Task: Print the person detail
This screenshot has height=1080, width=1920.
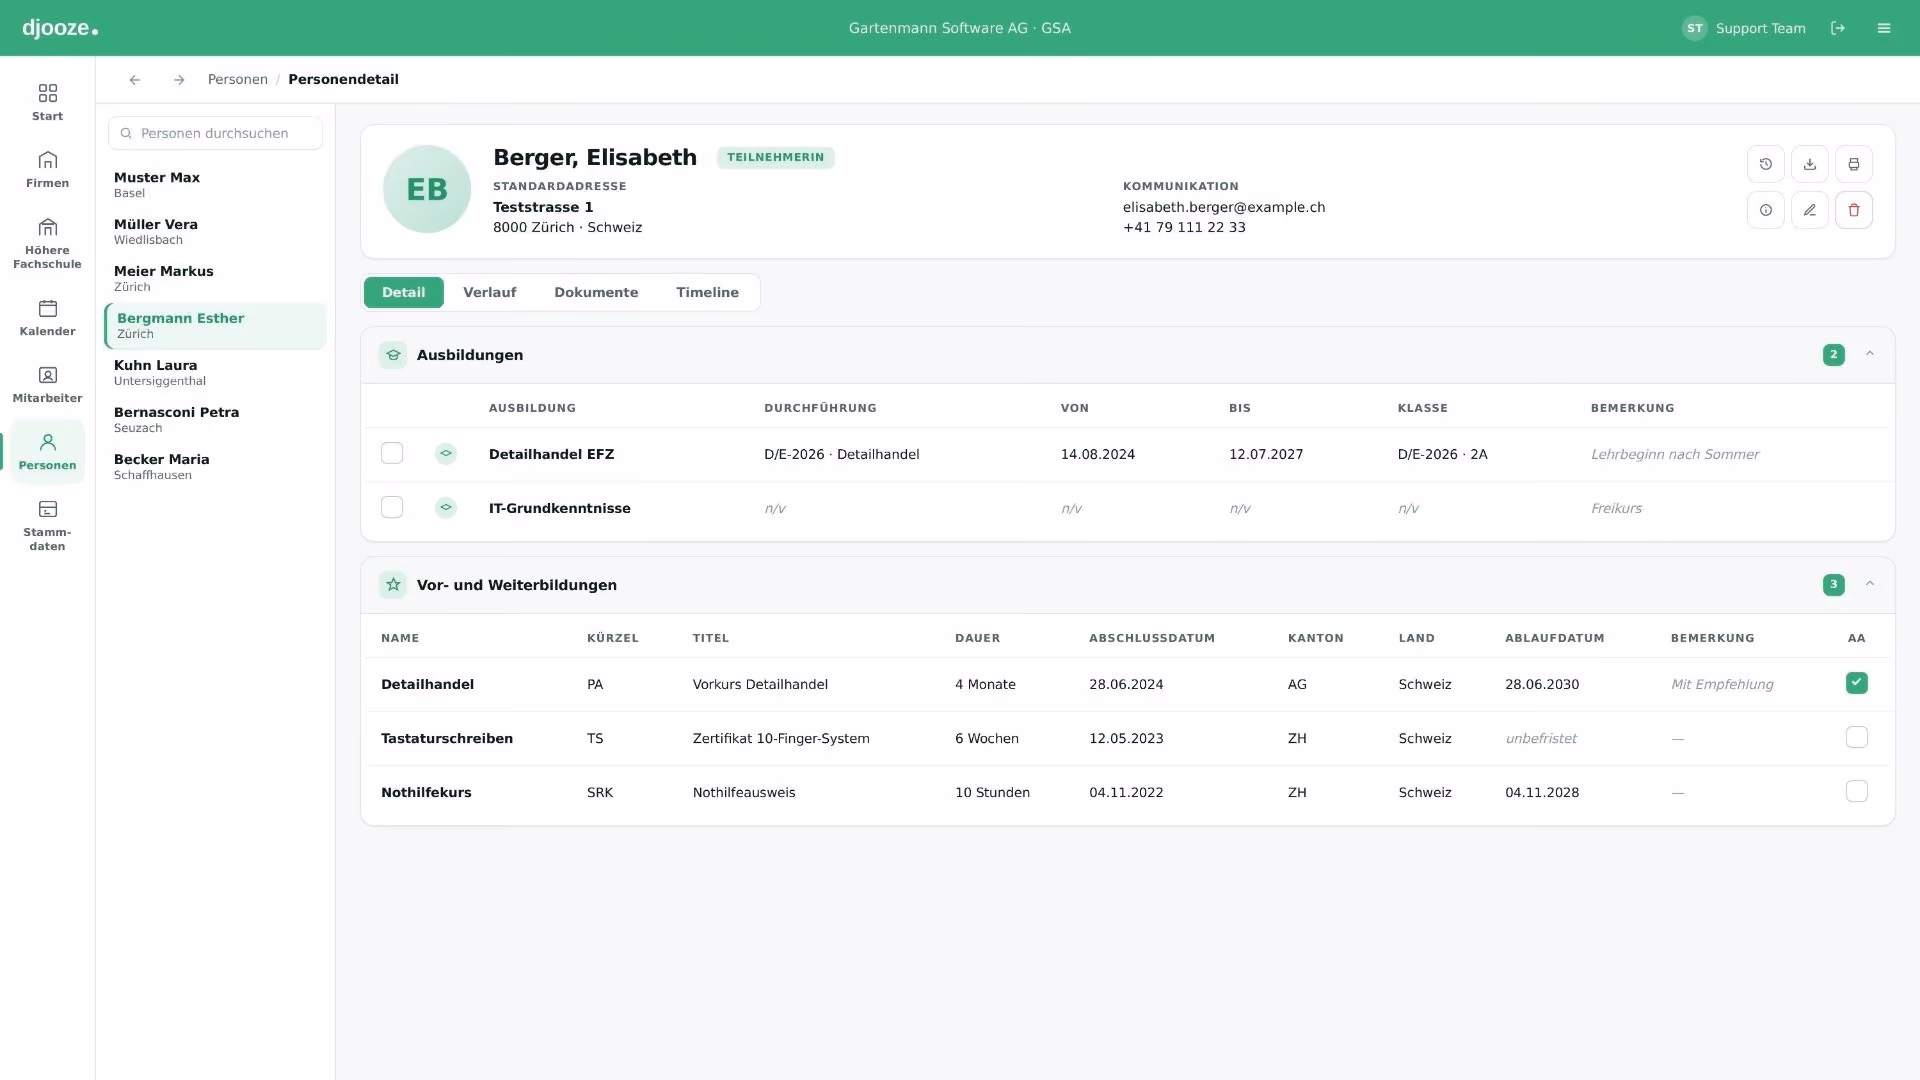Action: [x=1854, y=164]
